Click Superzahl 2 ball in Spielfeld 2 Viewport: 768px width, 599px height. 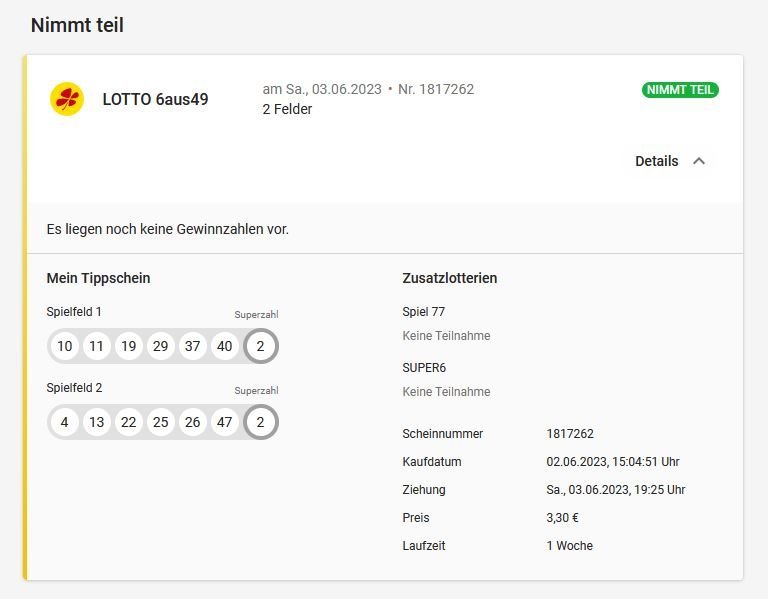[x=261, y=422]
